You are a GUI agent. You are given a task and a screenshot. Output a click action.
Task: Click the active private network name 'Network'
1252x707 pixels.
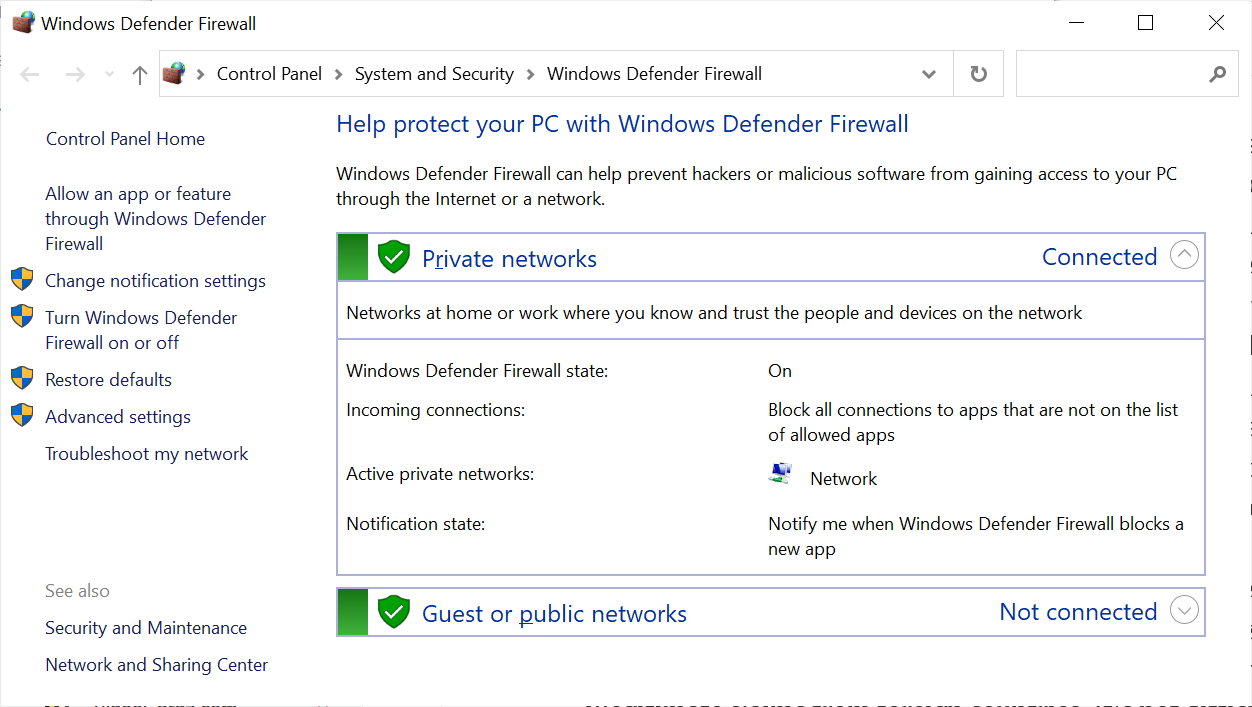point(843,479)
